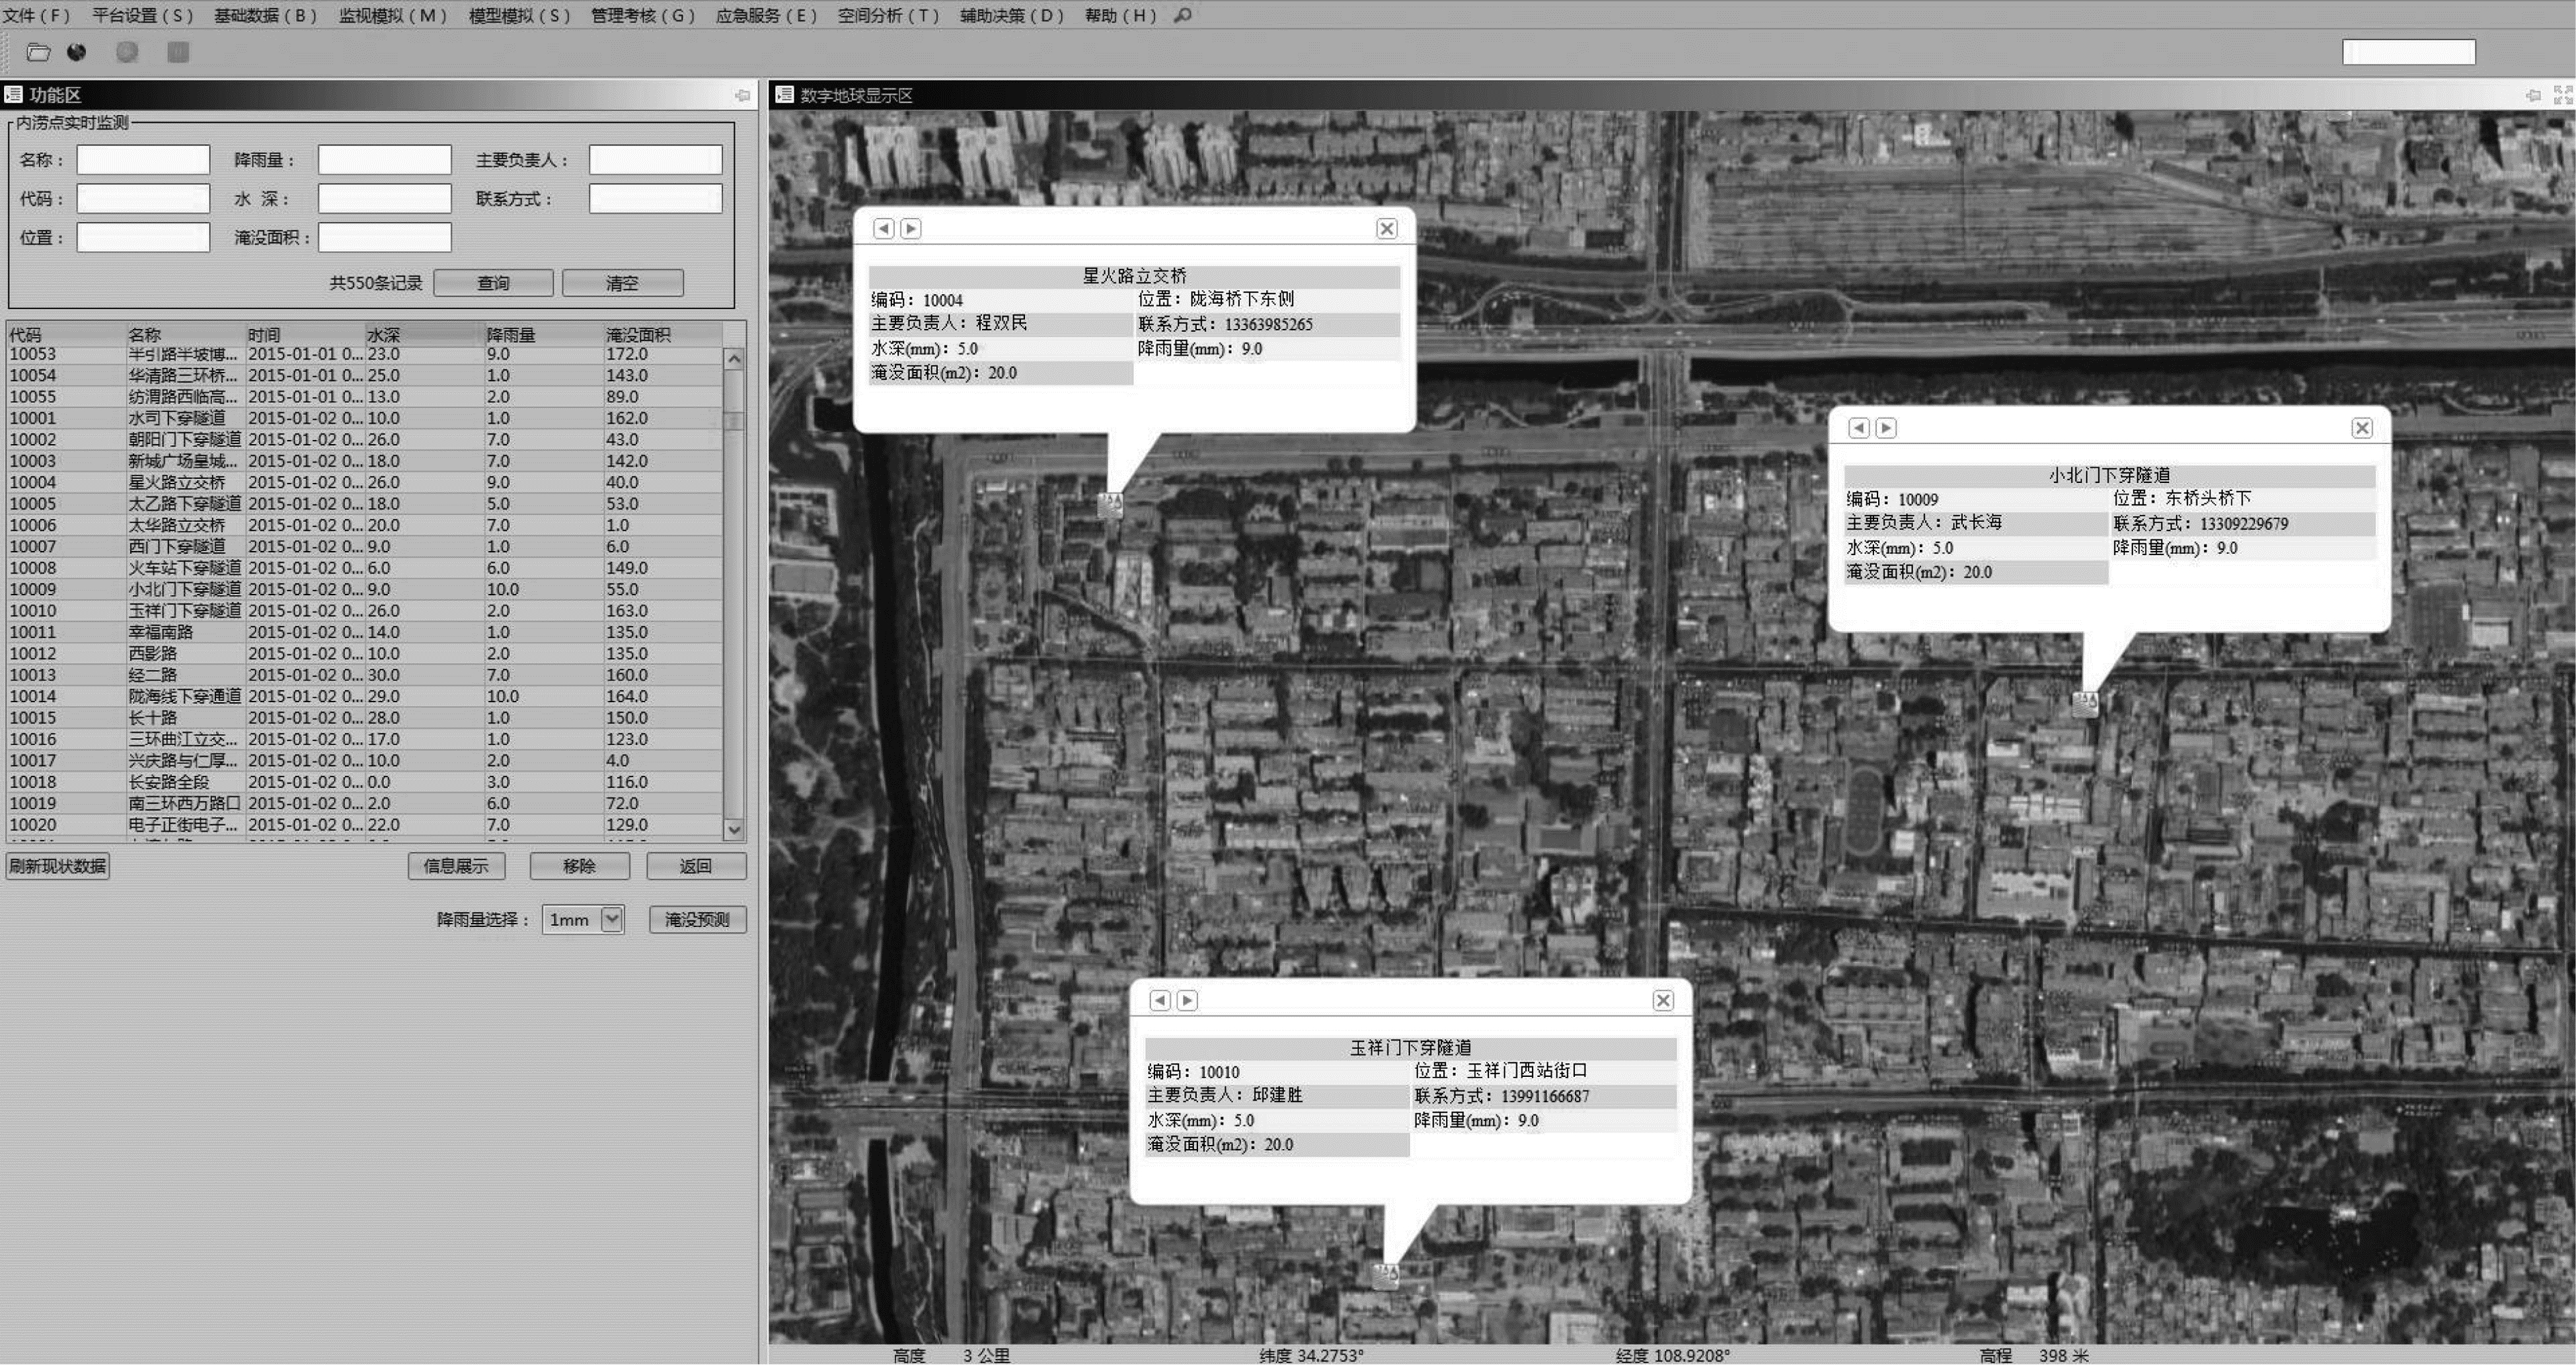2576x1365 pixels.
Task: Open the 监视模拟 (M) menu
Action: 392,15
